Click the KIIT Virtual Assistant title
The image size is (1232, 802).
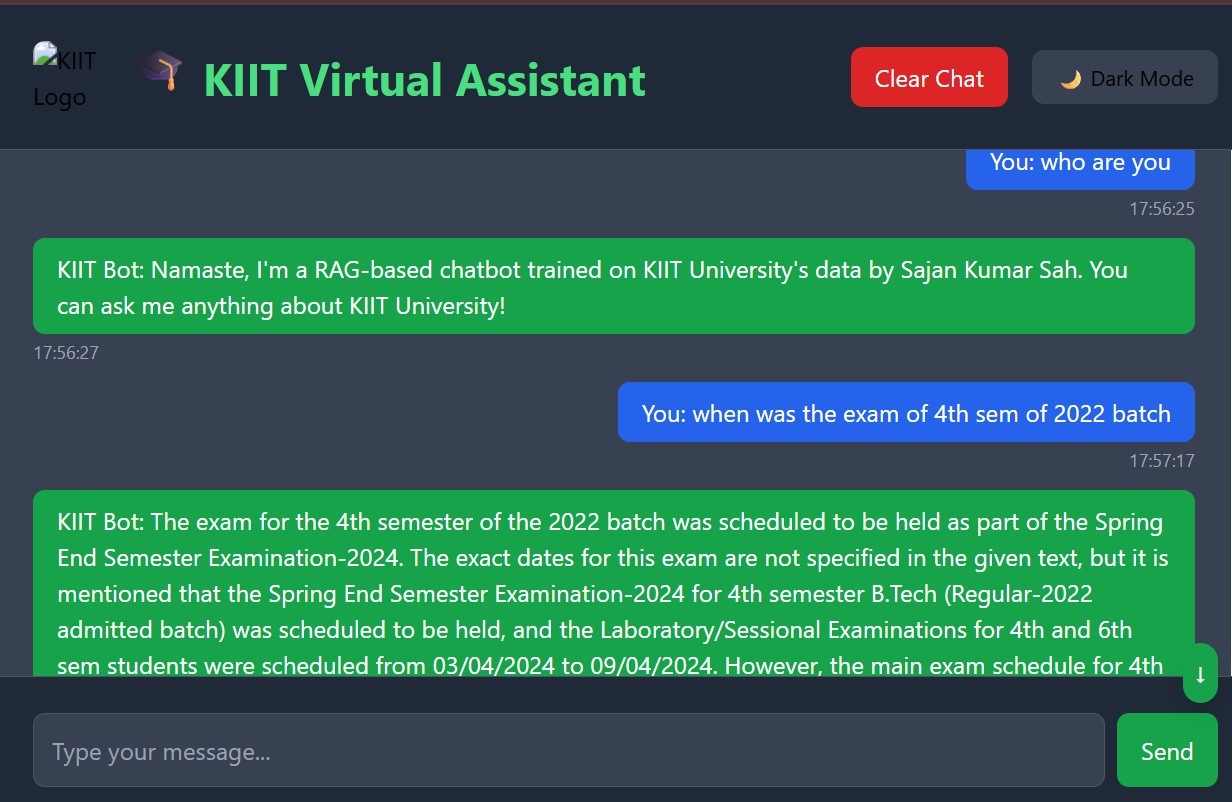pos(425,80)
